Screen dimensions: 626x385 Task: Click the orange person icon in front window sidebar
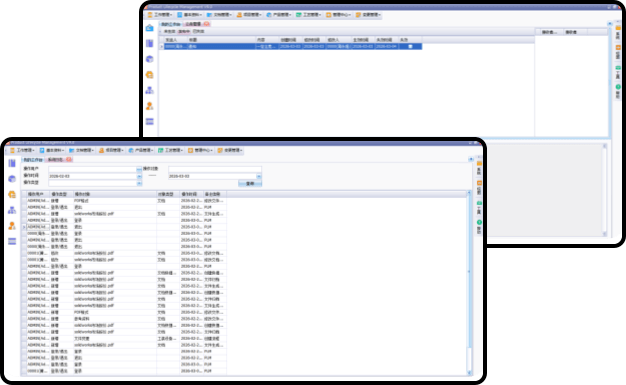point(12,226)
